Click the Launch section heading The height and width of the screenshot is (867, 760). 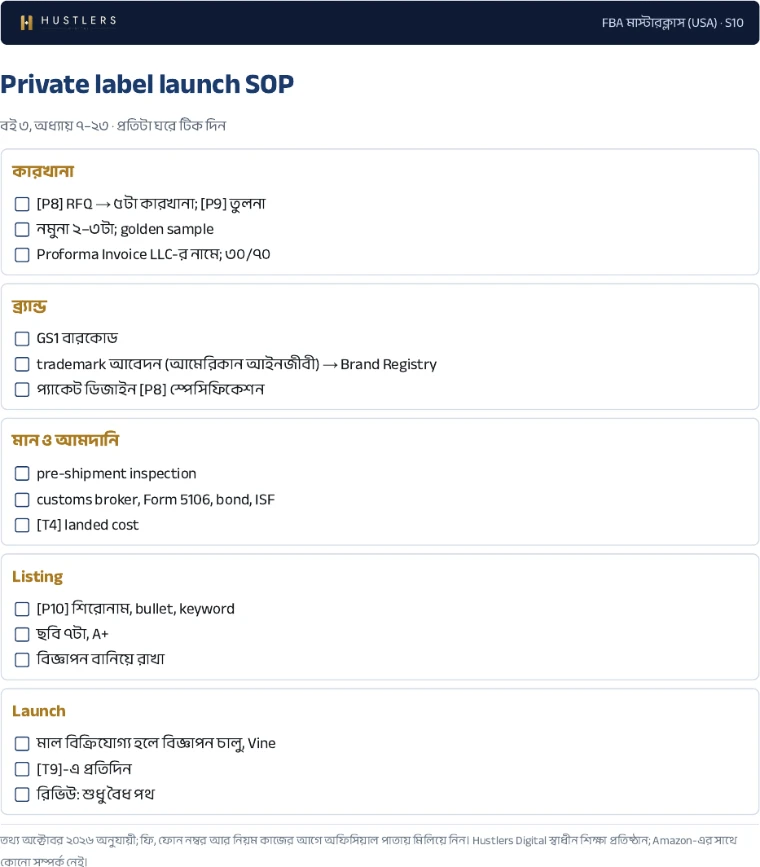coord(39,711)
